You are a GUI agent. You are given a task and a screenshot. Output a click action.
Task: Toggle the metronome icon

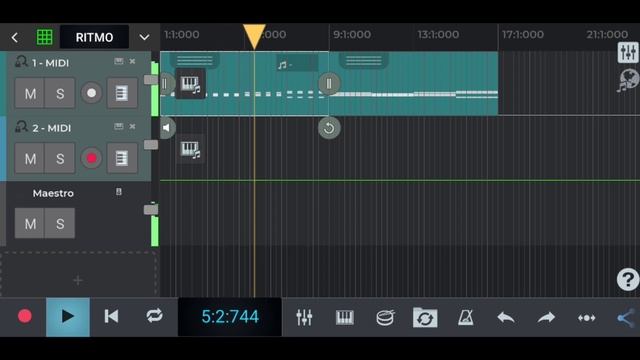465,317
